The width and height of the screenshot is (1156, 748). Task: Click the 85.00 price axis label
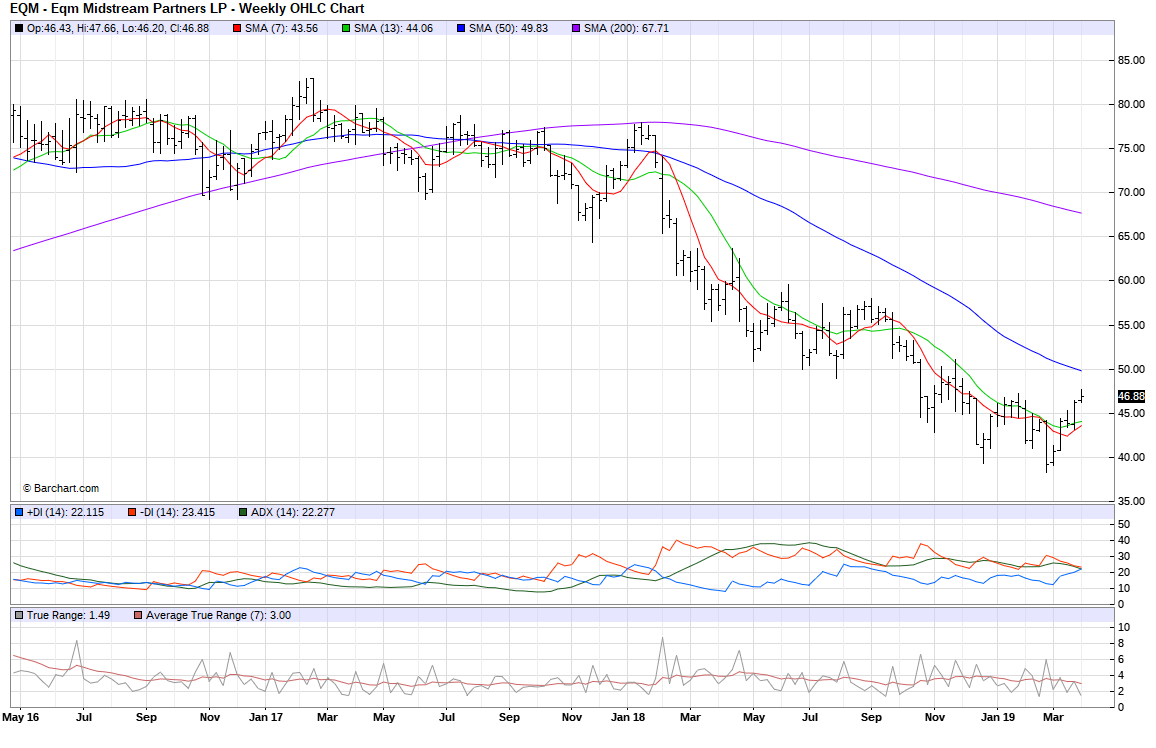coord(1132,60)
